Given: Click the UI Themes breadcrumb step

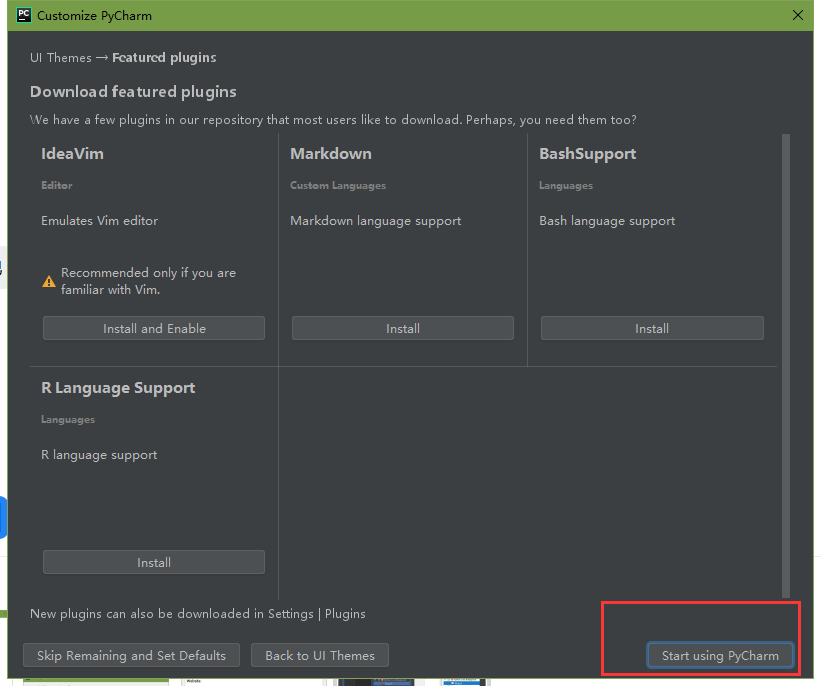Looking at the screenshot, I should click(x=61, y=58).
